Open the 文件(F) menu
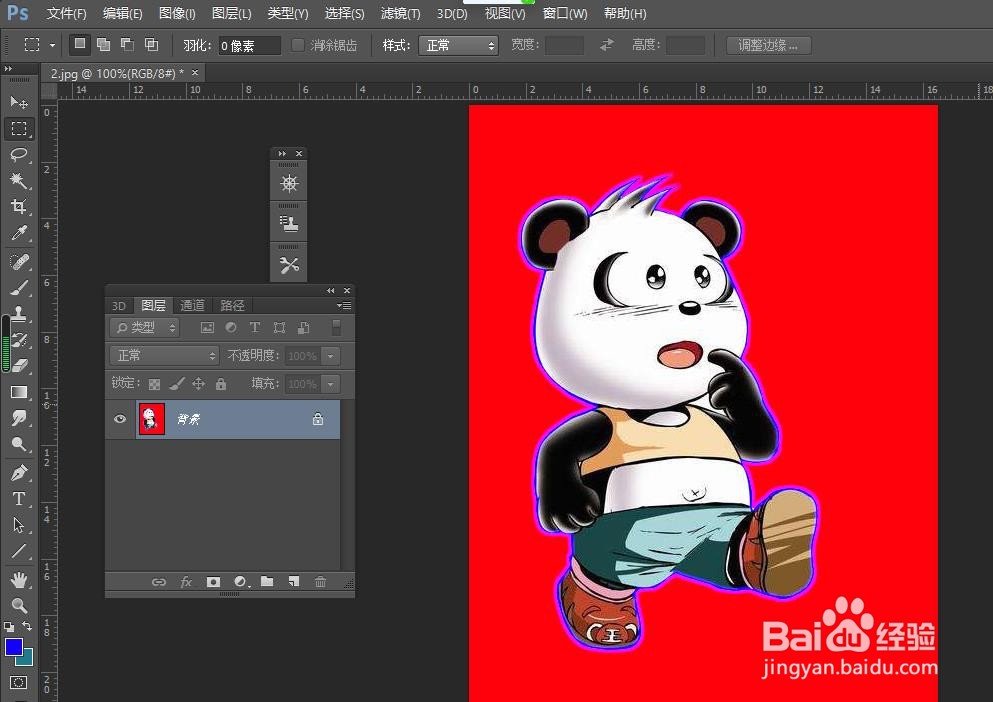Viewport: 993px width, 702px height. point(66,13)
